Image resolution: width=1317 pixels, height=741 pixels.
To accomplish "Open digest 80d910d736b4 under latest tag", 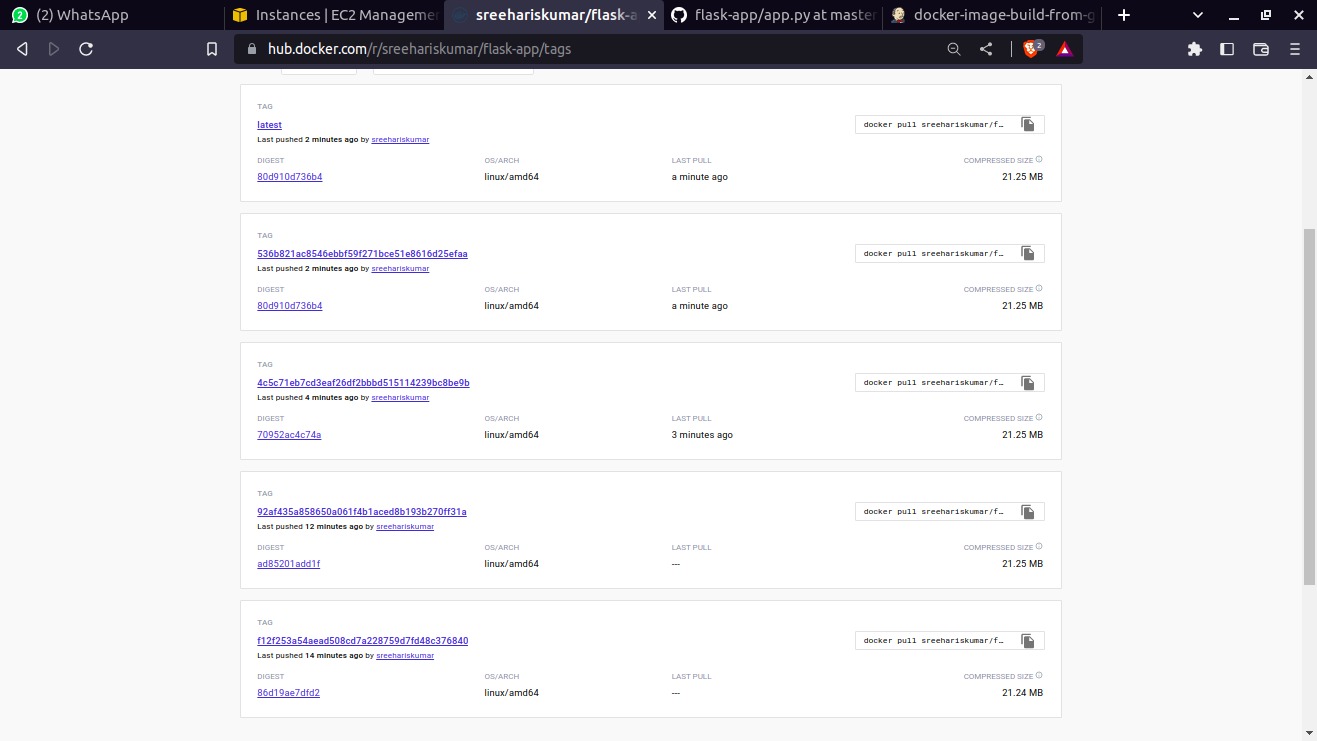I will point(289,177).
